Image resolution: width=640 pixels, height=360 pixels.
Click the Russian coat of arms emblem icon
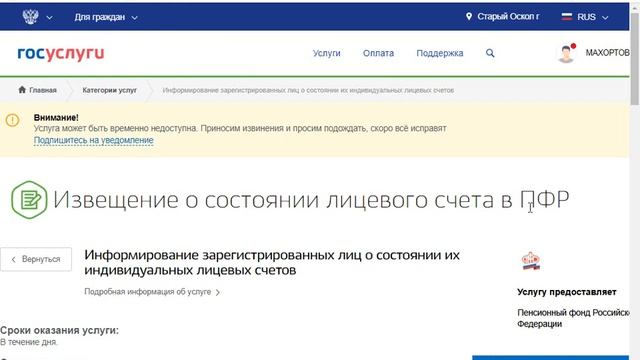(30, 17)
